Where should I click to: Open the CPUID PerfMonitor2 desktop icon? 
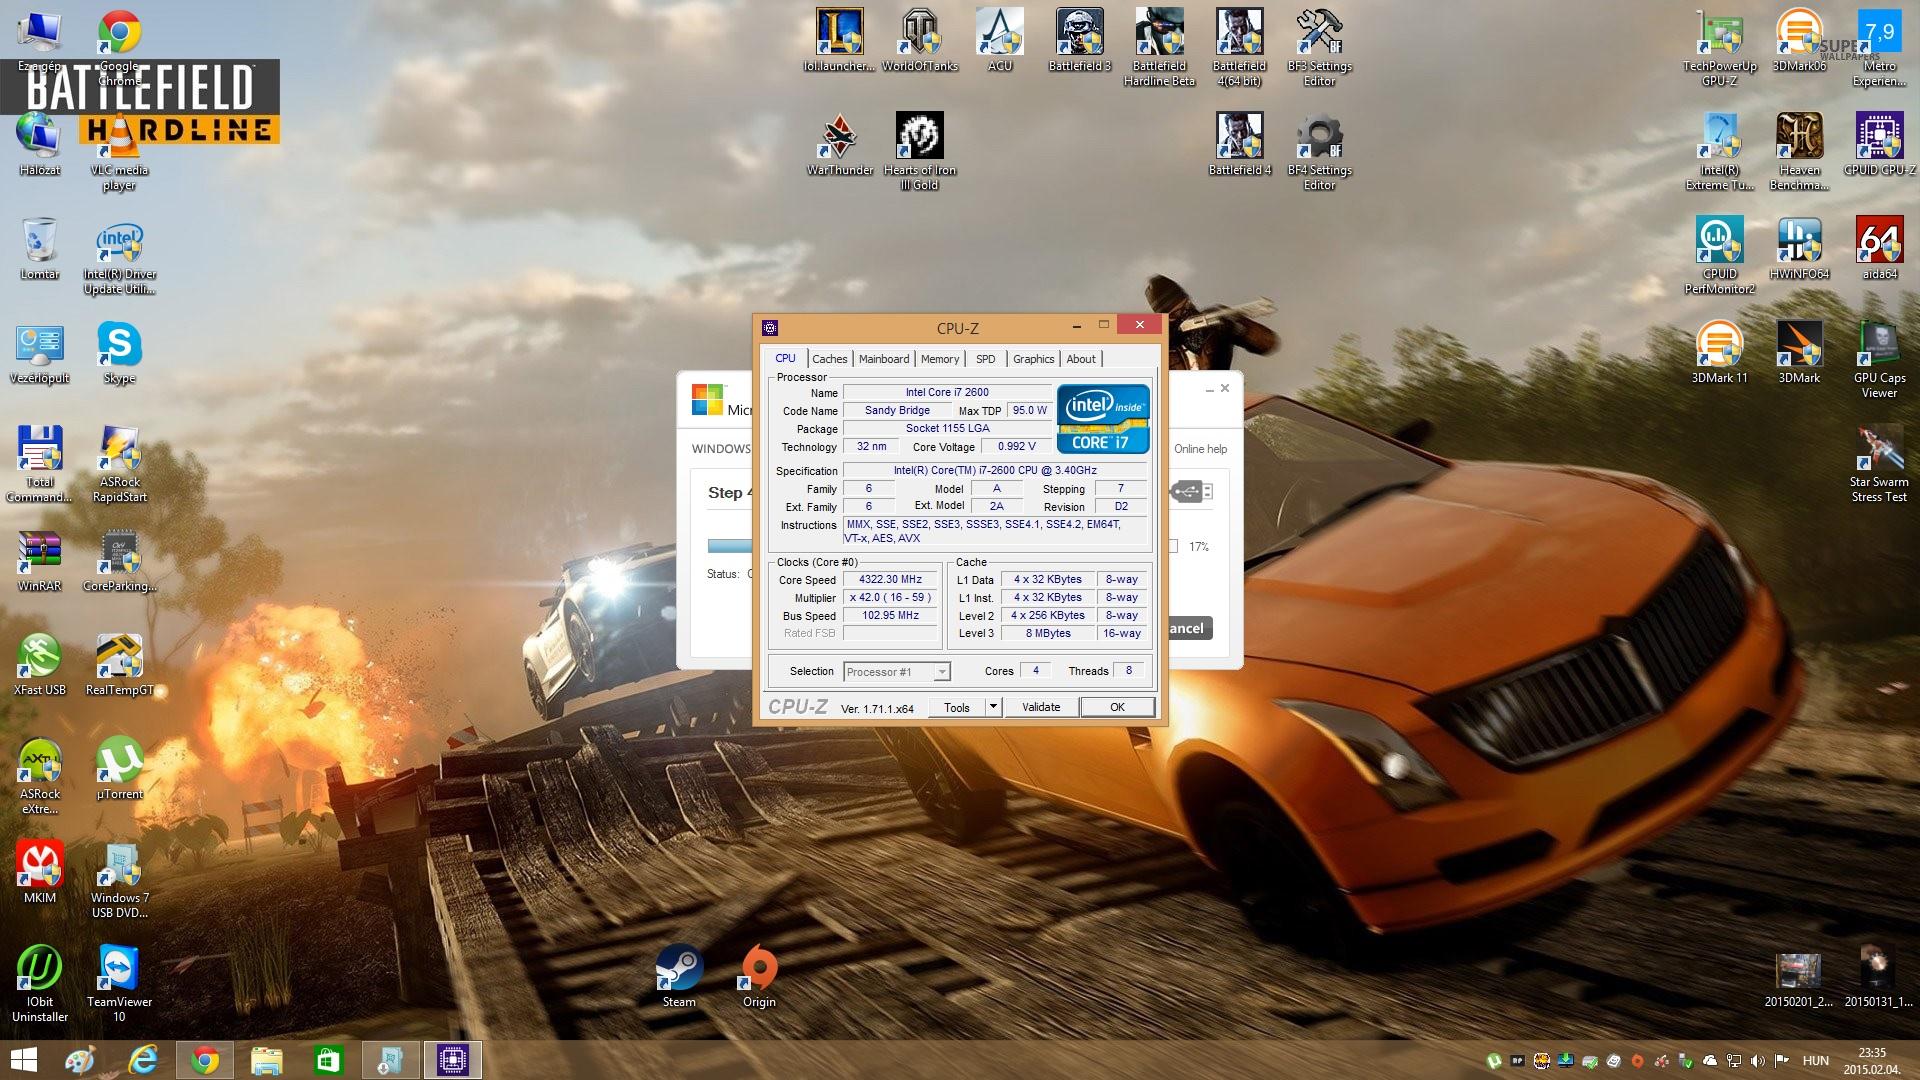pyautogui.click(x=1720, y=256)
